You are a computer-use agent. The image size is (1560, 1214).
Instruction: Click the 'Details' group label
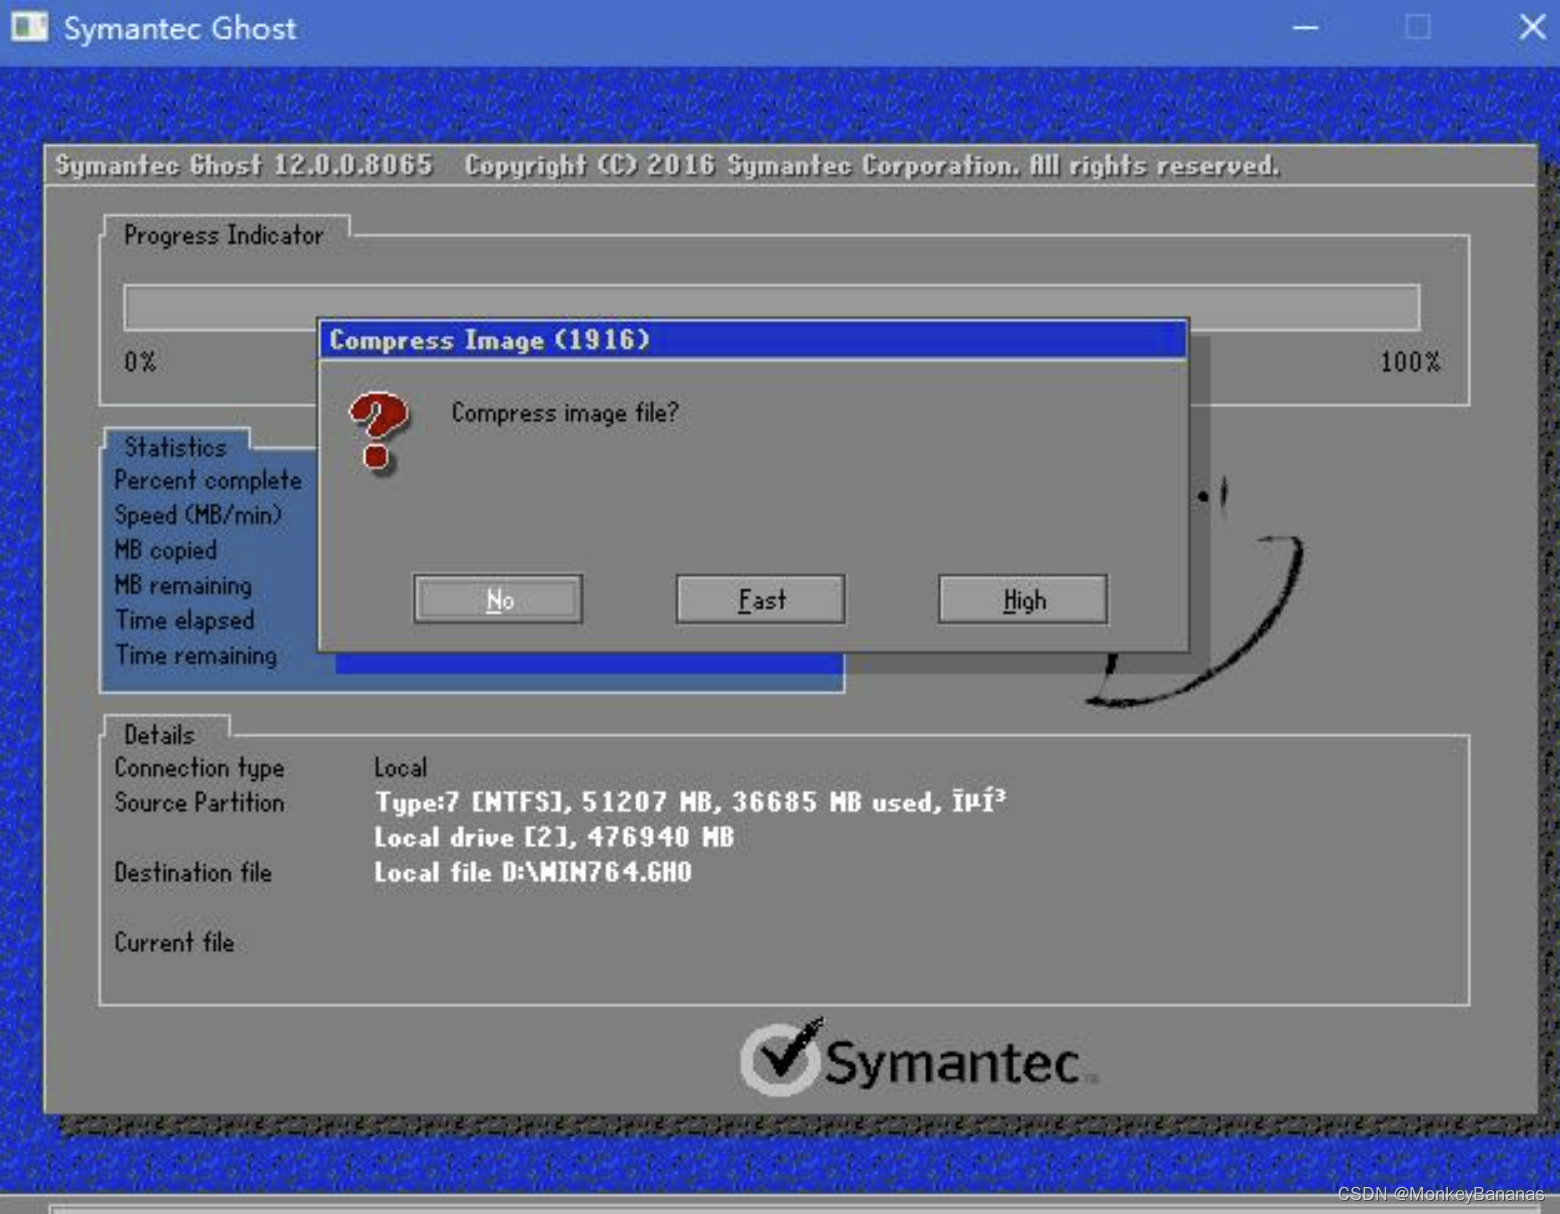[159, 736]
